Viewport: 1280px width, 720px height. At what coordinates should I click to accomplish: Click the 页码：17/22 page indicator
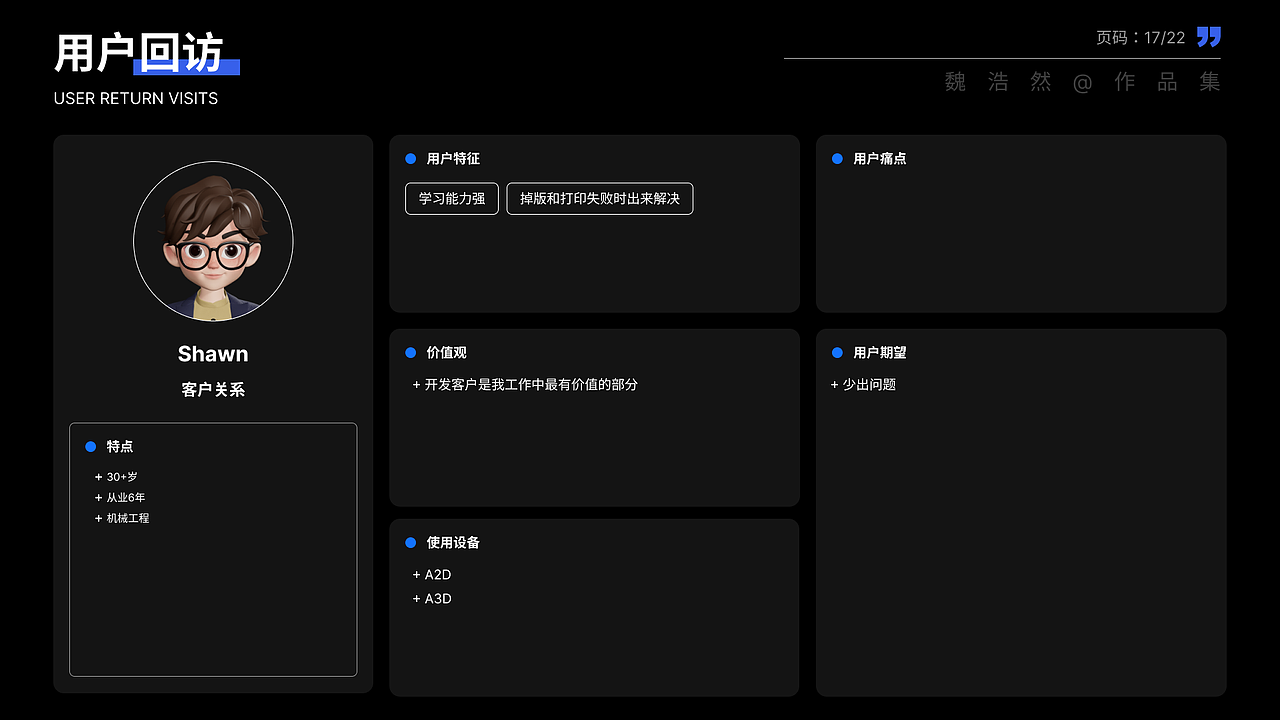[1140, 36]
